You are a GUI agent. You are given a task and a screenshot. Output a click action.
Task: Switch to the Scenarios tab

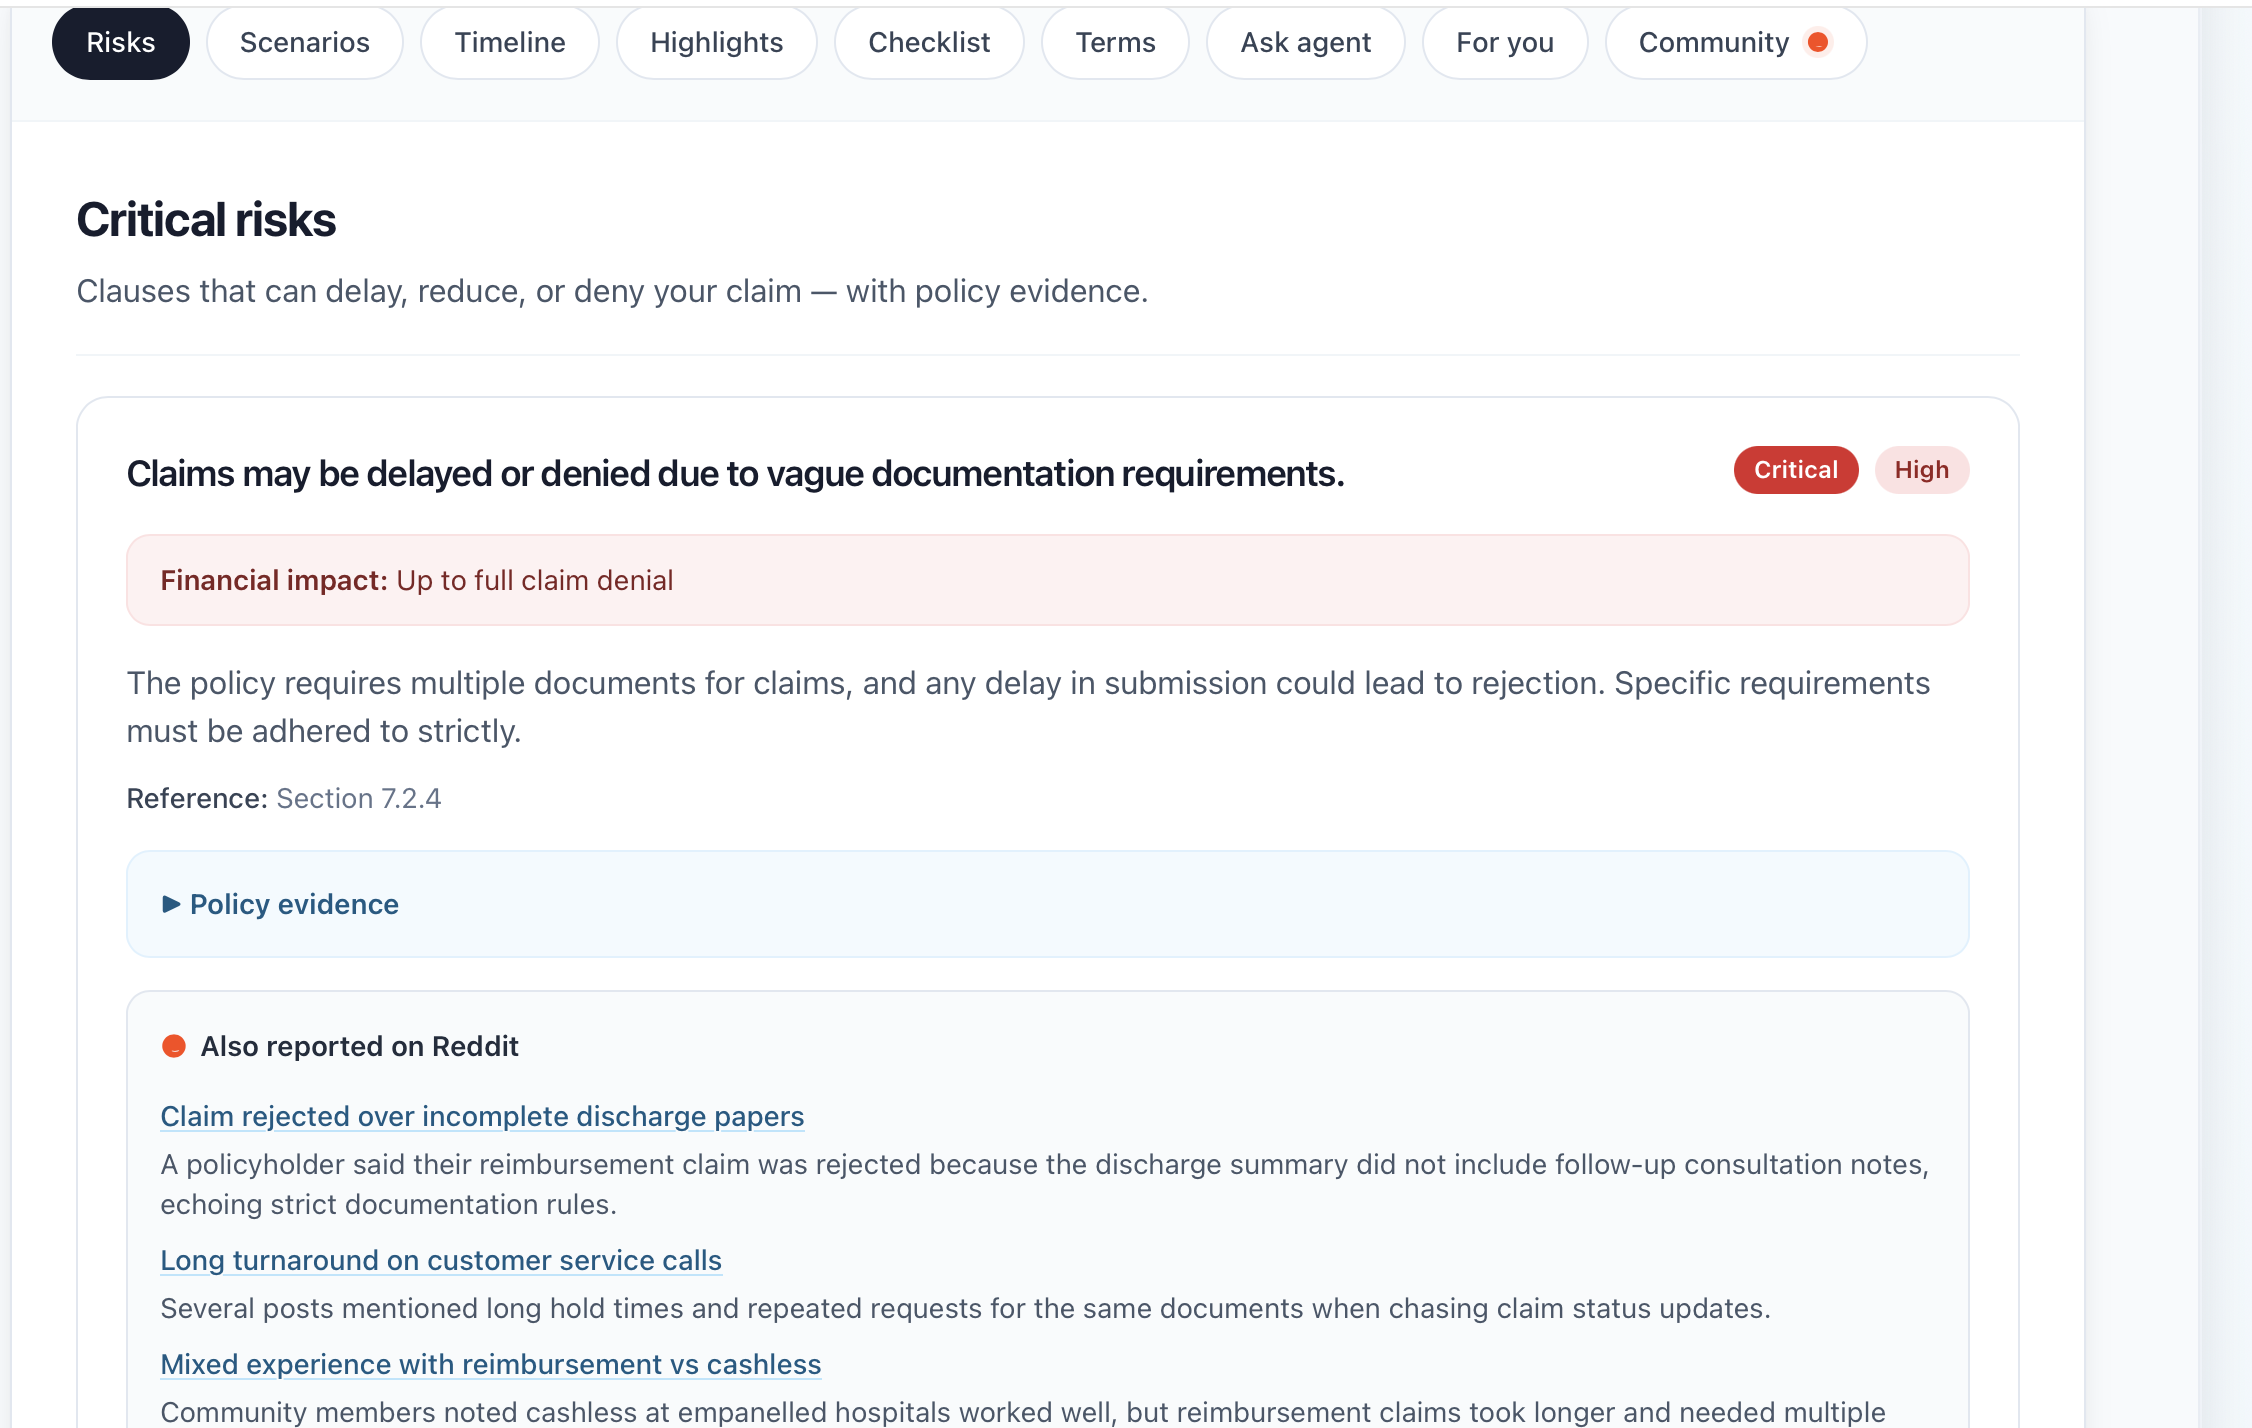pos(304,42)
